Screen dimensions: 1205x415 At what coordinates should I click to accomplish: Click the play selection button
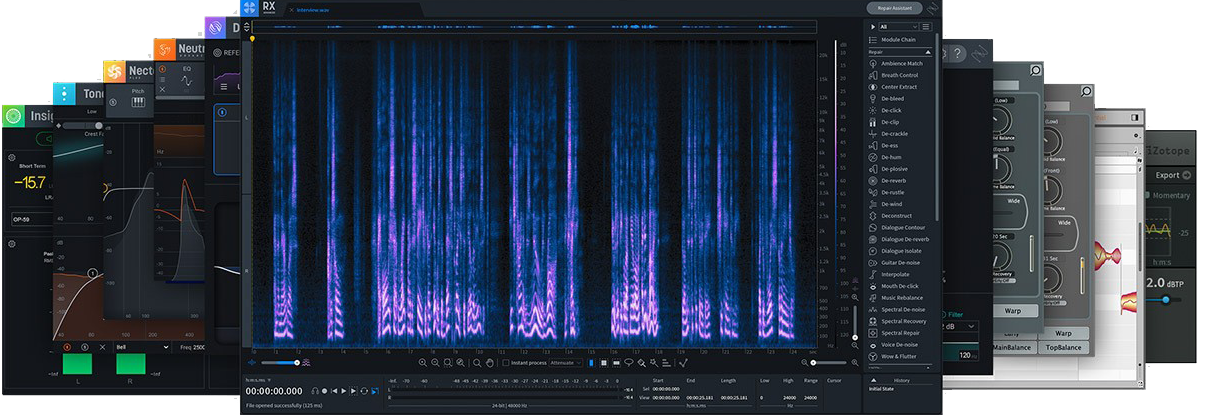pyautogui.click(x=354, y=391)
